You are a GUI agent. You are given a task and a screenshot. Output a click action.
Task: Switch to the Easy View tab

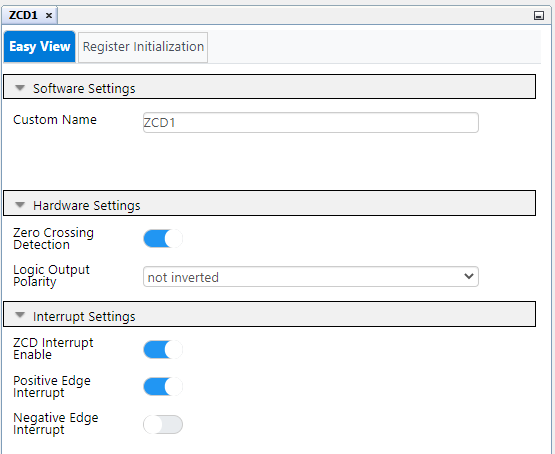[39, 46]
